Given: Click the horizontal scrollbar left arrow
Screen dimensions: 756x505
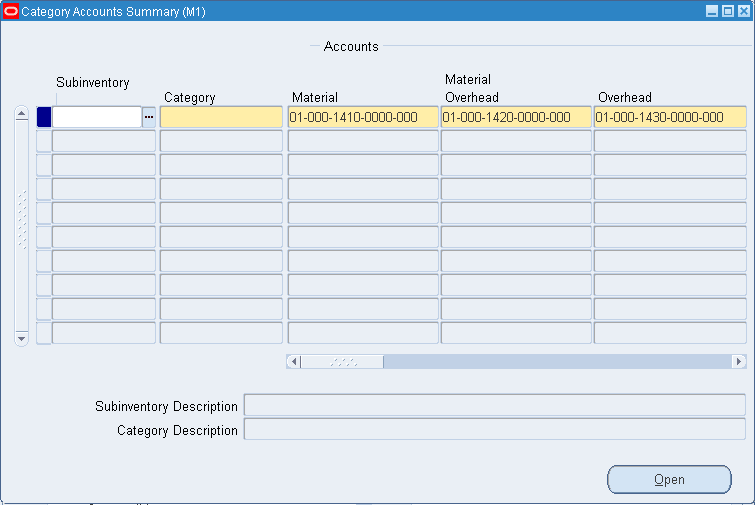Looking at the screenshot, I should (294, 361).
